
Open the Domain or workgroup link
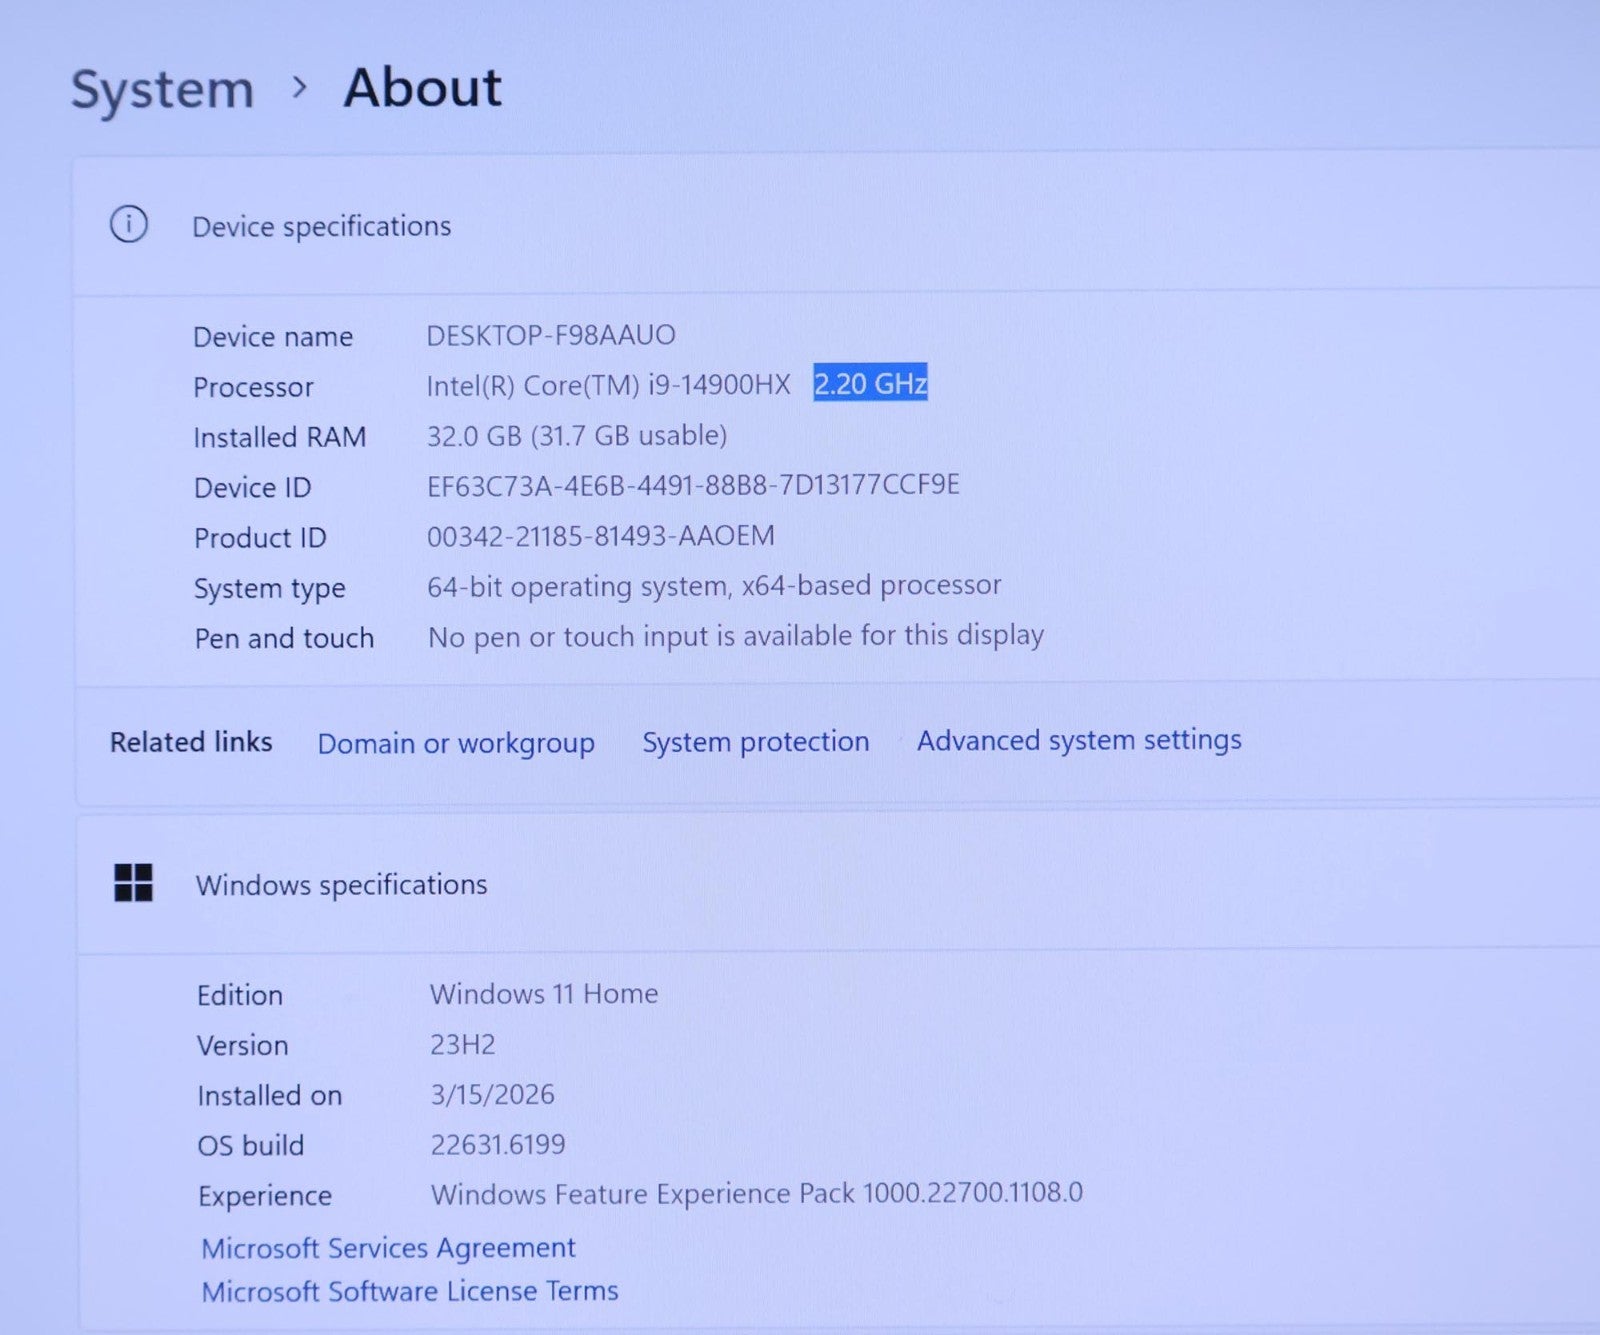[456, 743]
